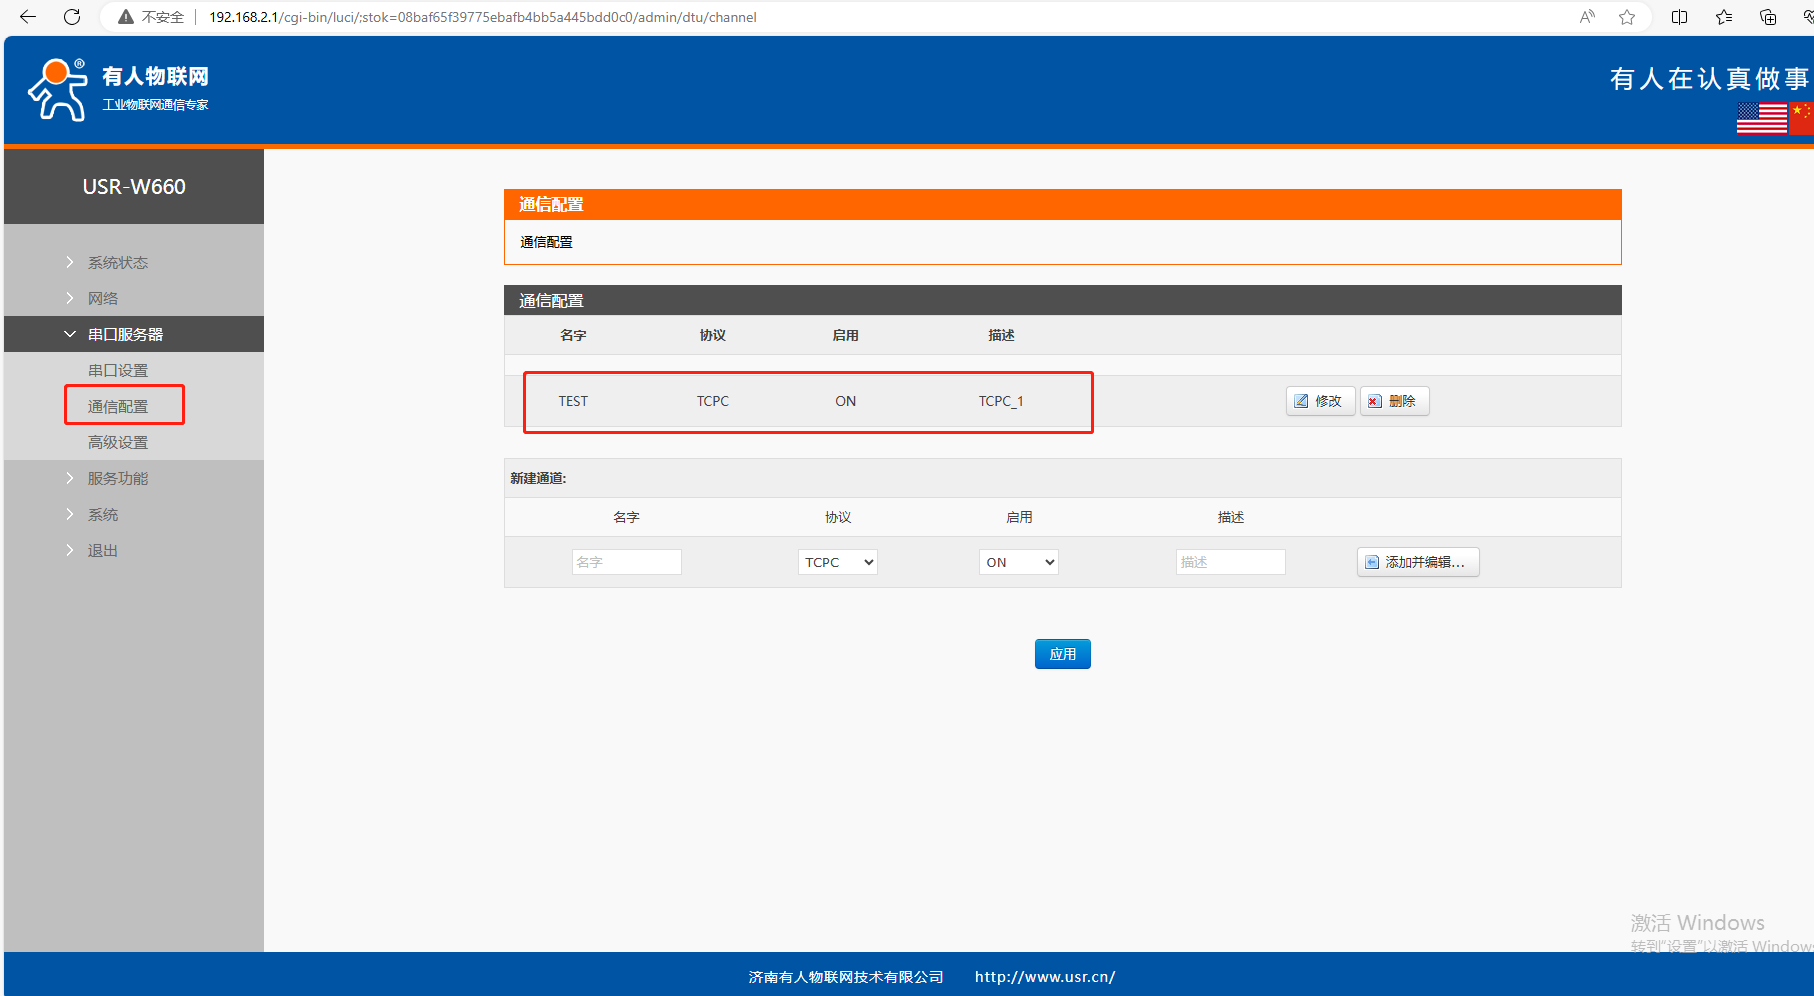Screen dimensions: 1814x996
Task: Open the 启用 ON enable dropdown
Action: coord(1018,562)
